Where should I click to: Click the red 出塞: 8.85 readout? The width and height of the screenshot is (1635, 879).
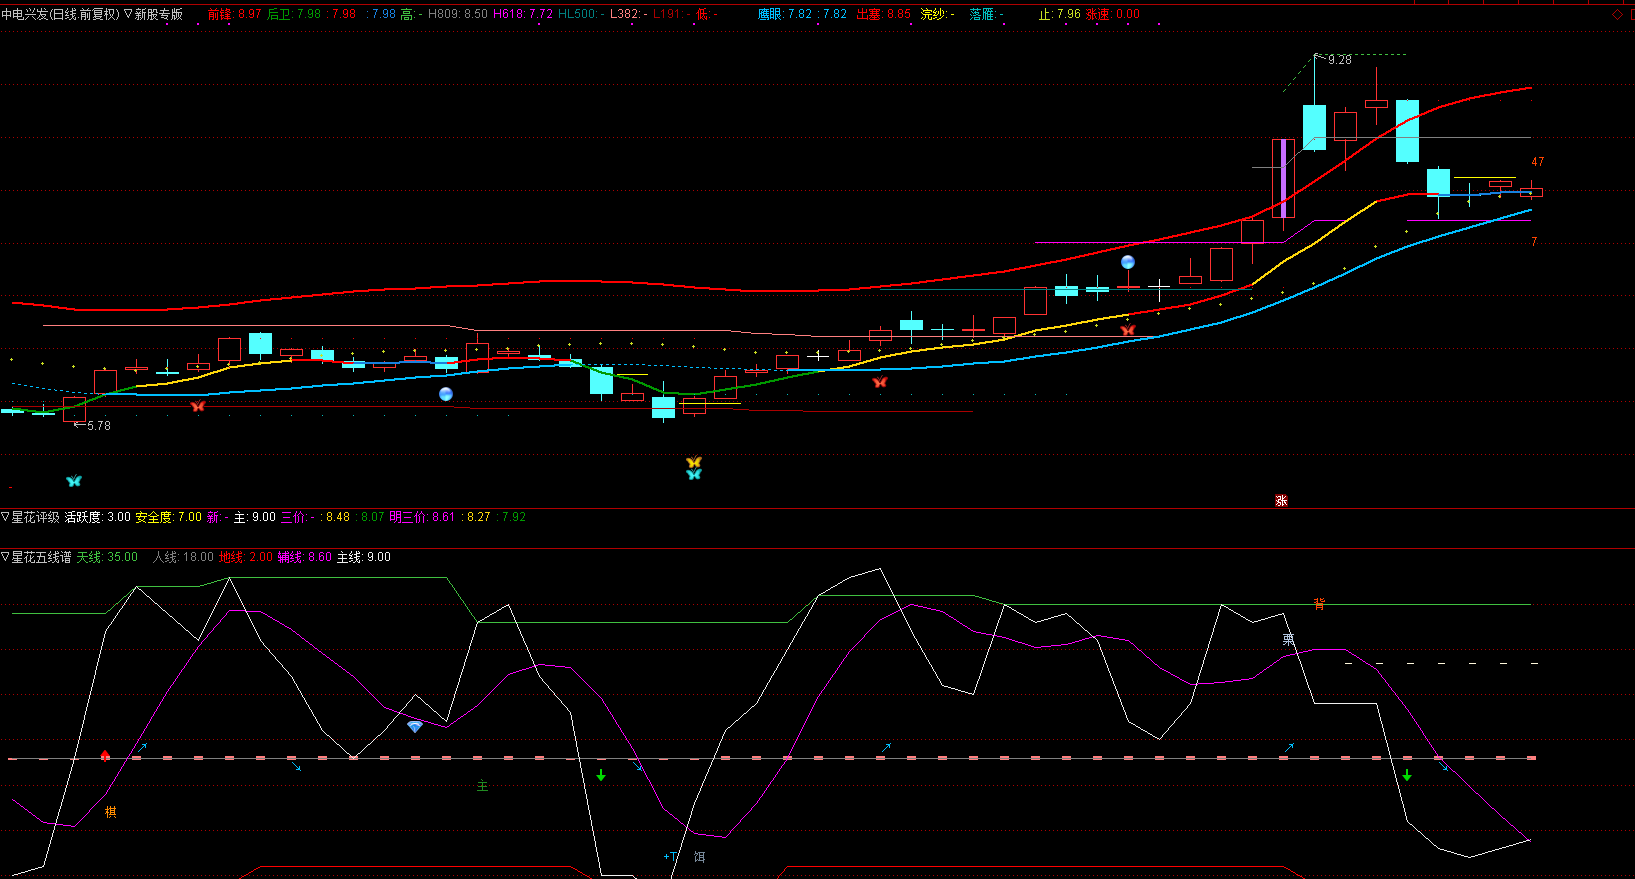tap(884, 14)
